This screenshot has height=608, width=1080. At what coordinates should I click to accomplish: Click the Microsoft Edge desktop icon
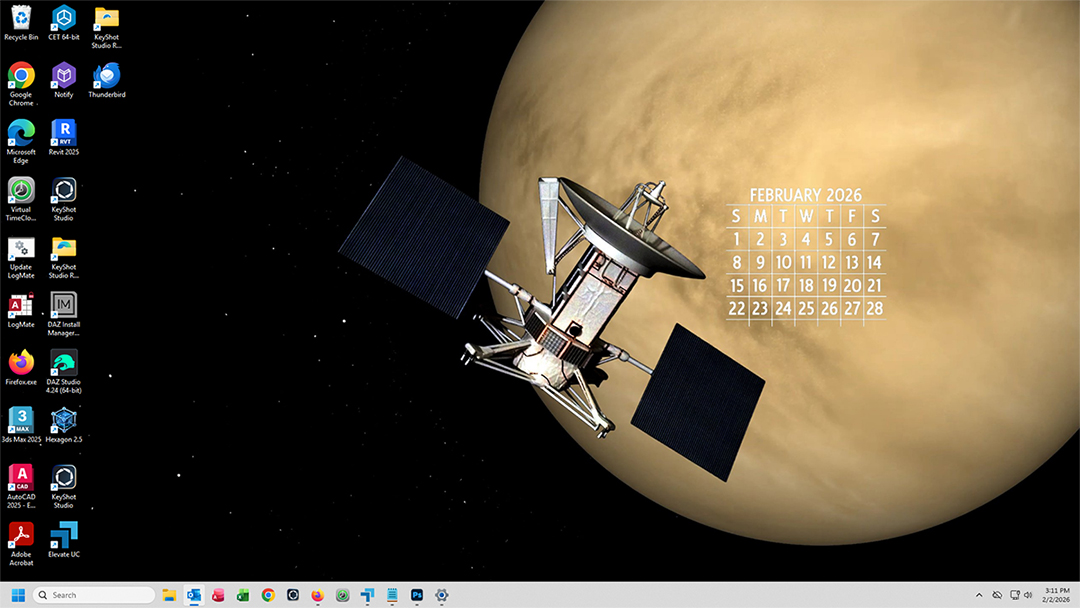(x=21, y=133)
